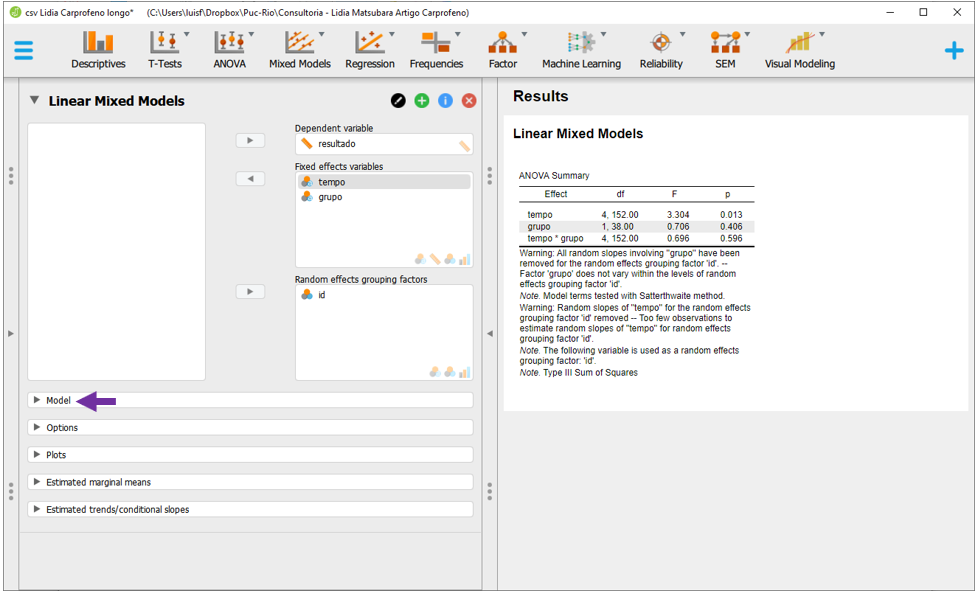This screenshot has height=594, width=980.
Task: Click the green duplicate analysis icon
Action: coord(422,101)
